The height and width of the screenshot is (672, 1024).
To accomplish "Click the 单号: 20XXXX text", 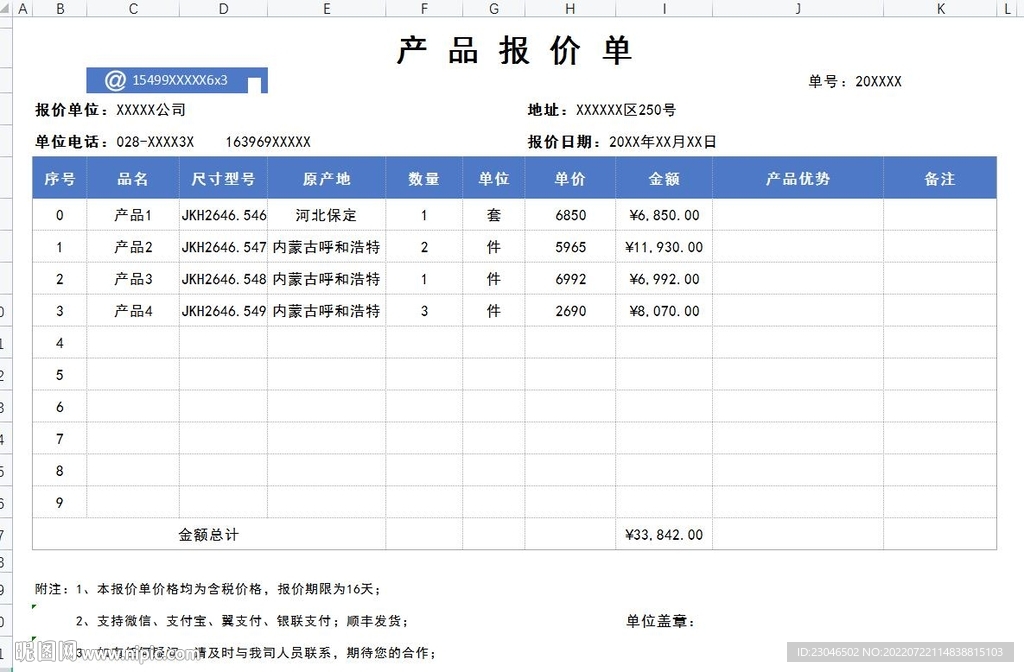I will pyautogui.click(x=855, y=82).
